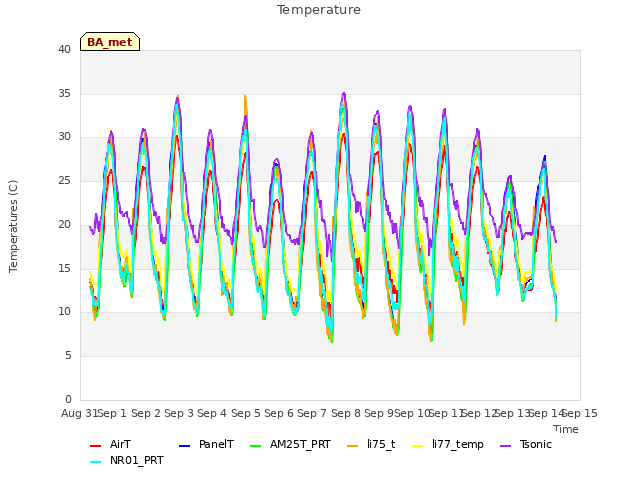
Task: Click the Temperatures (C) y-axis label
Action: click(x=13, y=226)
